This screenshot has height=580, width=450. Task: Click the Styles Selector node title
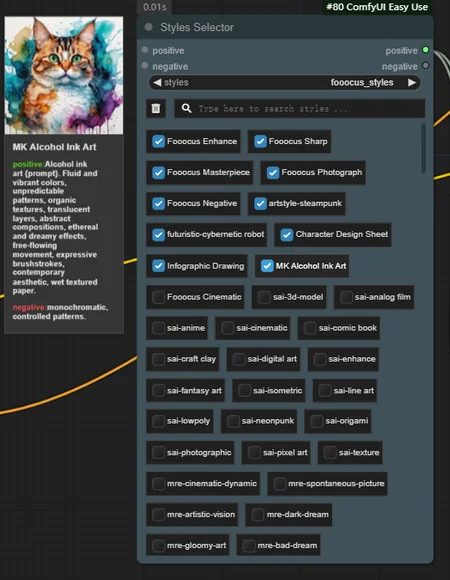click(x=197, y=27)
